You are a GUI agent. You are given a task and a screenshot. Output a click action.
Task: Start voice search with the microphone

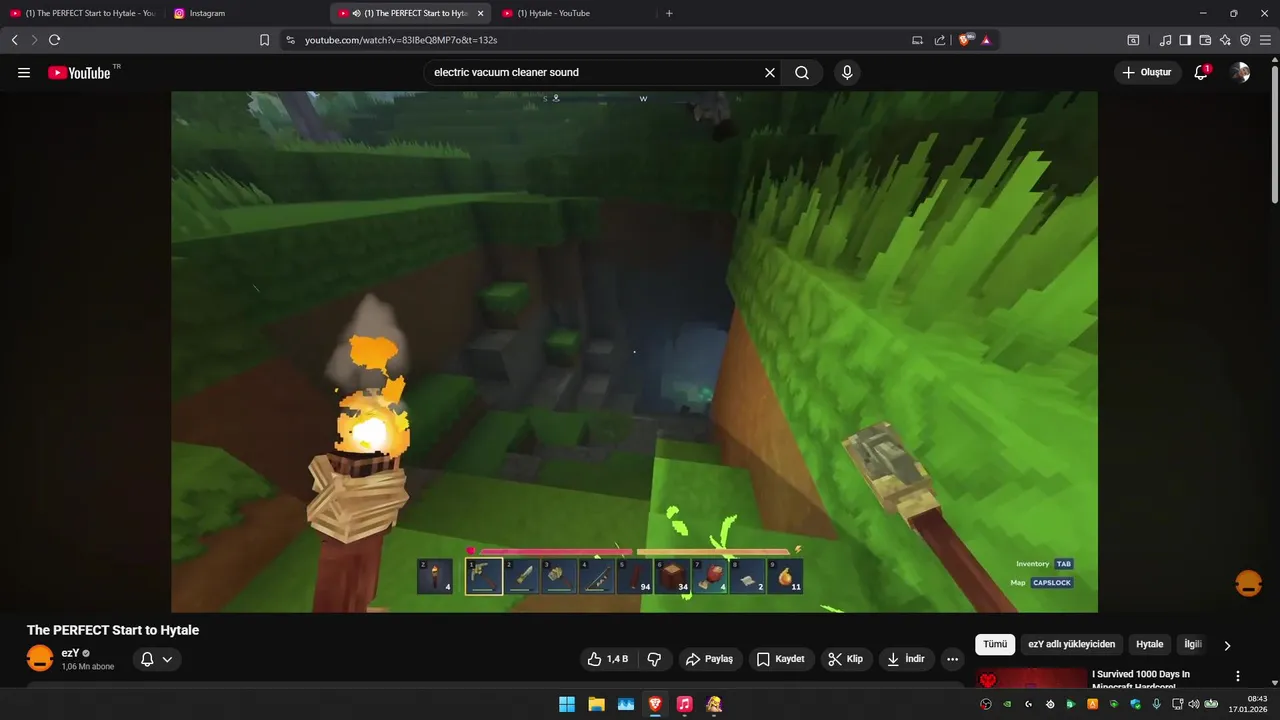point(847,72)
